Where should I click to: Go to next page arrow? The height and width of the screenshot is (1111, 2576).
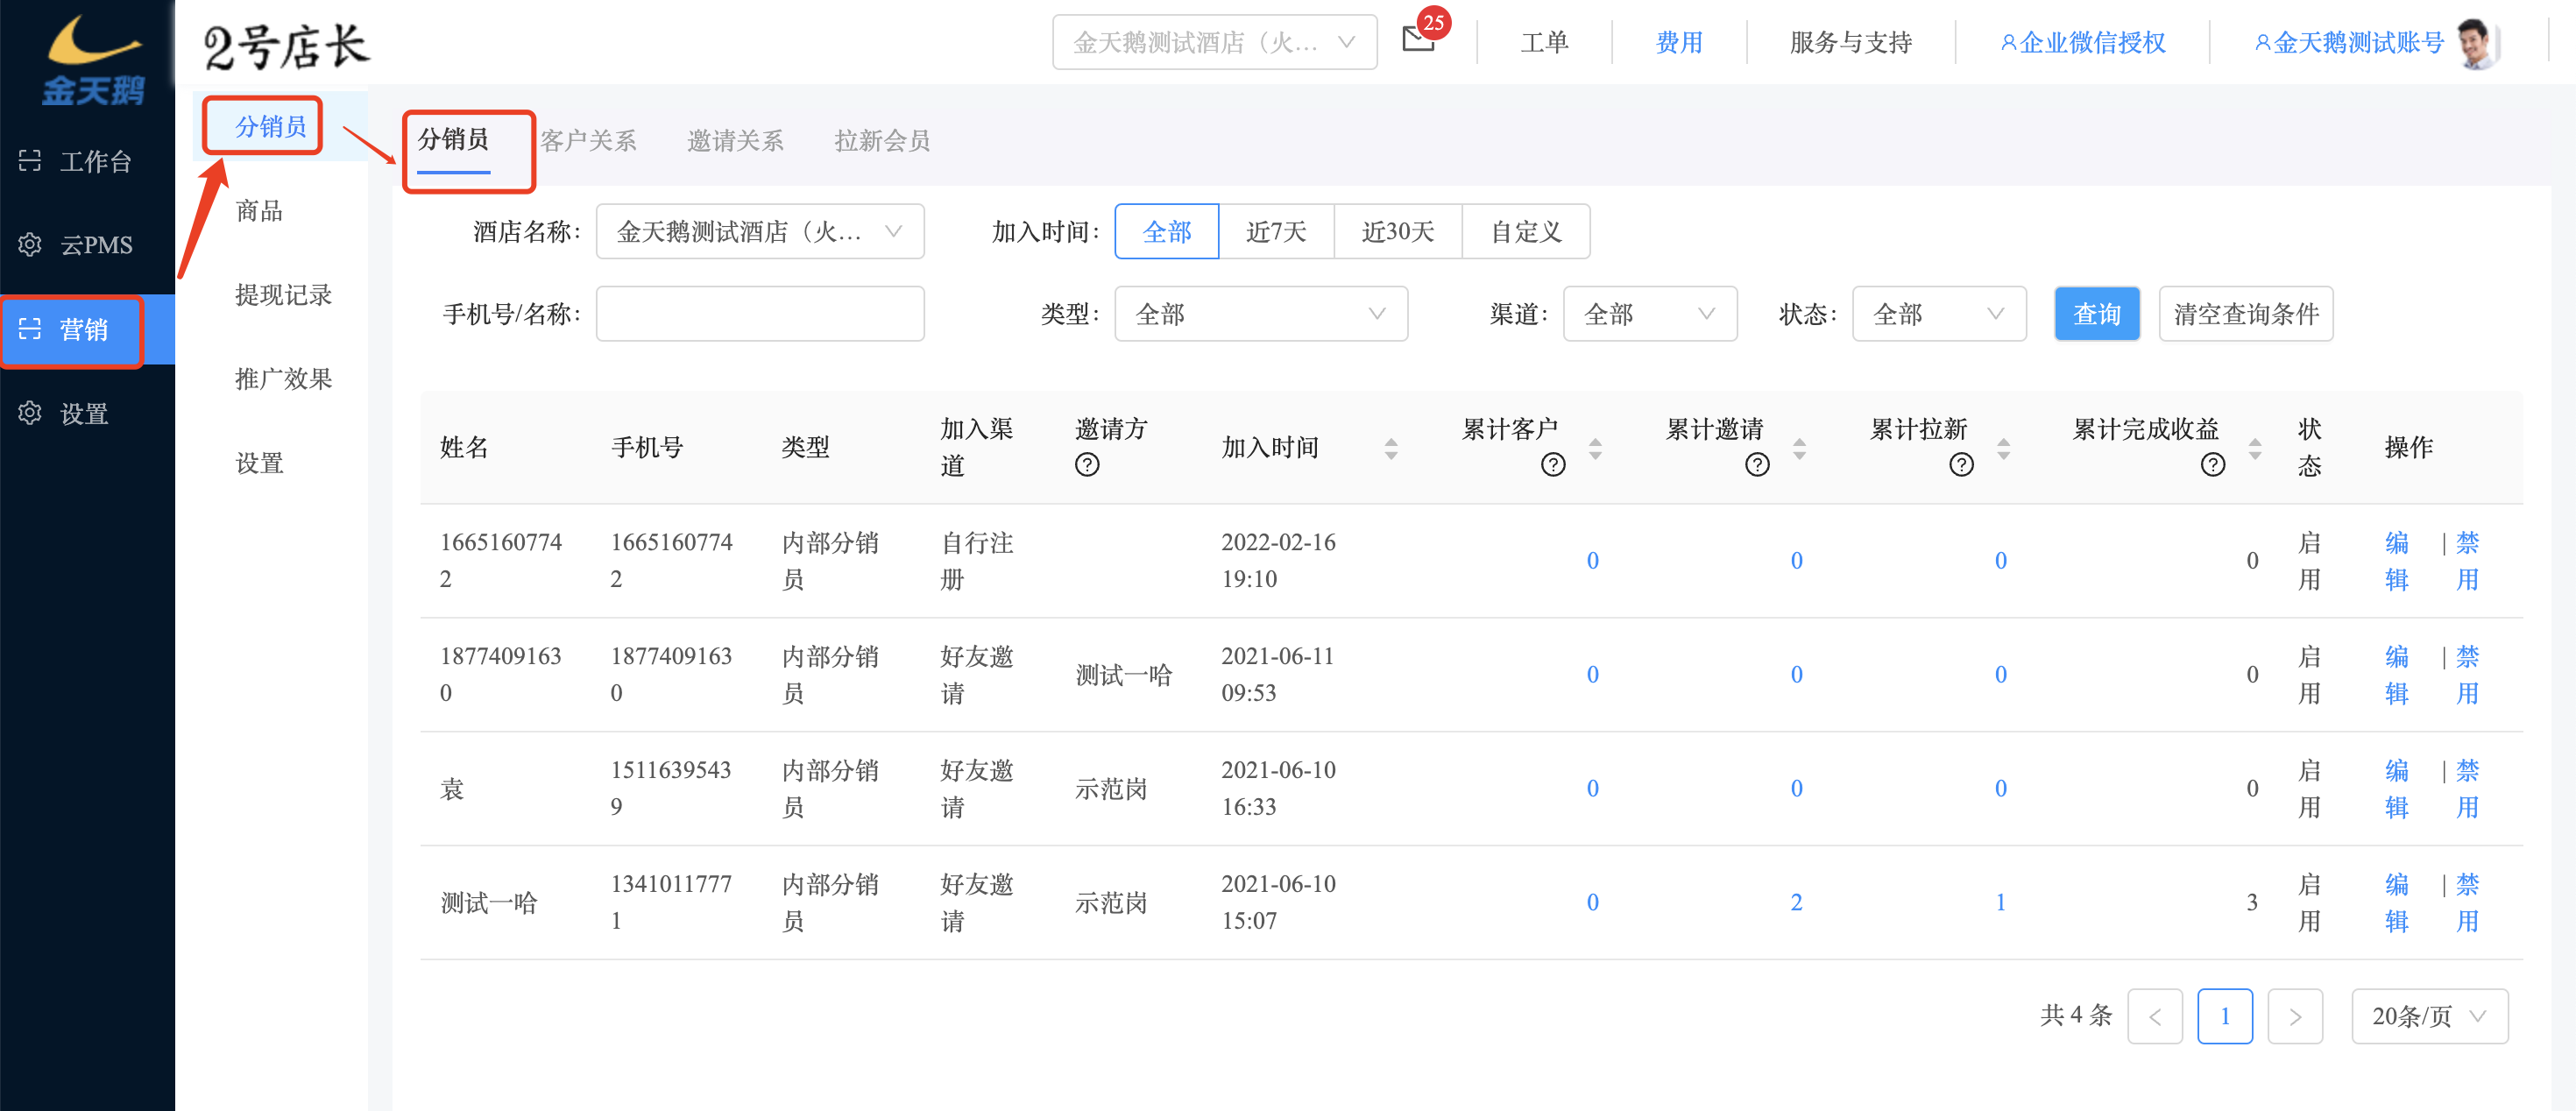pos(2295,1017)
